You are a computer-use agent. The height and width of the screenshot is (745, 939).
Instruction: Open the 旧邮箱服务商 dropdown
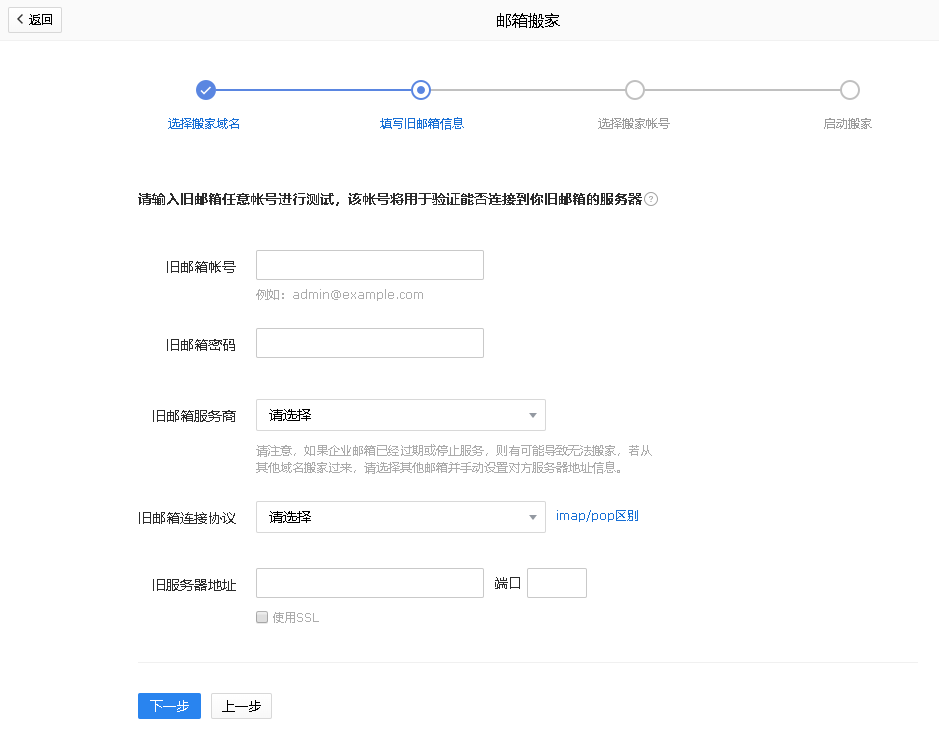coord(400,415)
